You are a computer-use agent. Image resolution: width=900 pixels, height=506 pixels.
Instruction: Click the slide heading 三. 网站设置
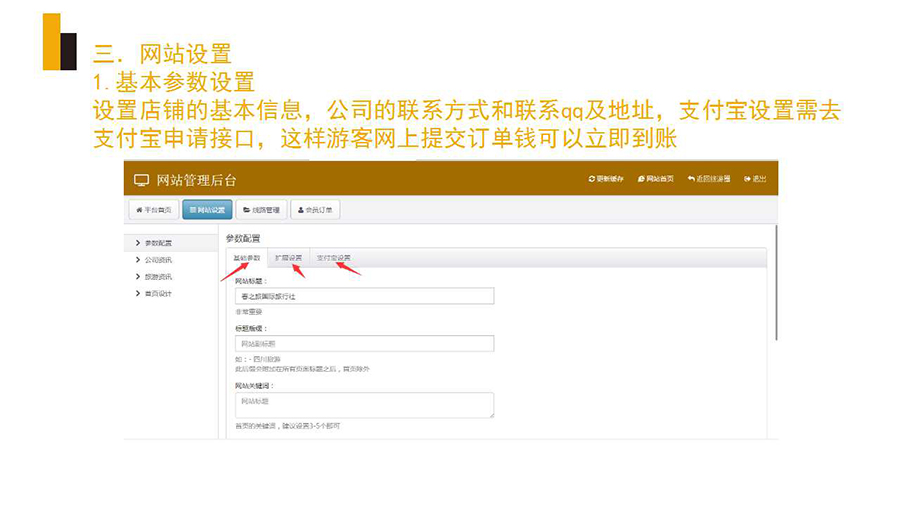pyautogui.click(x=162, y=55)
